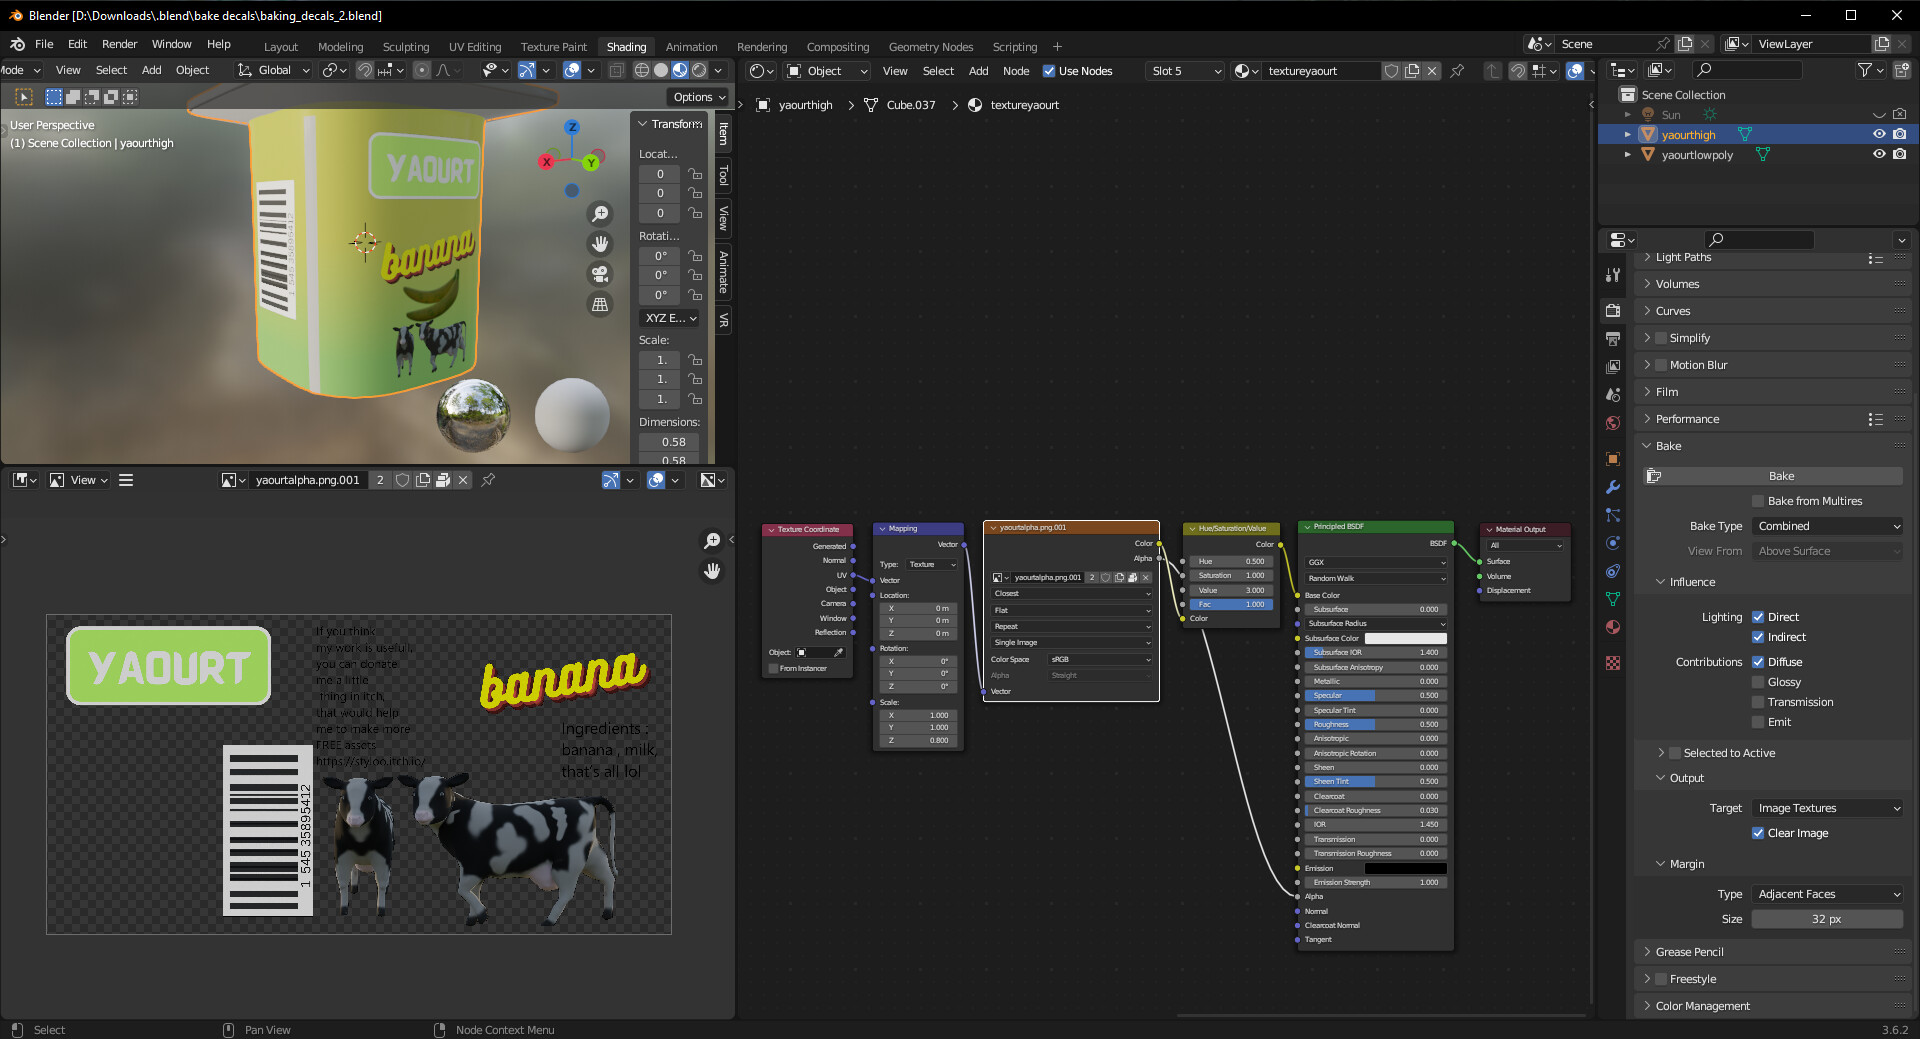The width and height of the screenshot is (1920, 1039).
Task: Switch to orthographic grid view icon
Action: pyautogui.click(x=600, y=304)
